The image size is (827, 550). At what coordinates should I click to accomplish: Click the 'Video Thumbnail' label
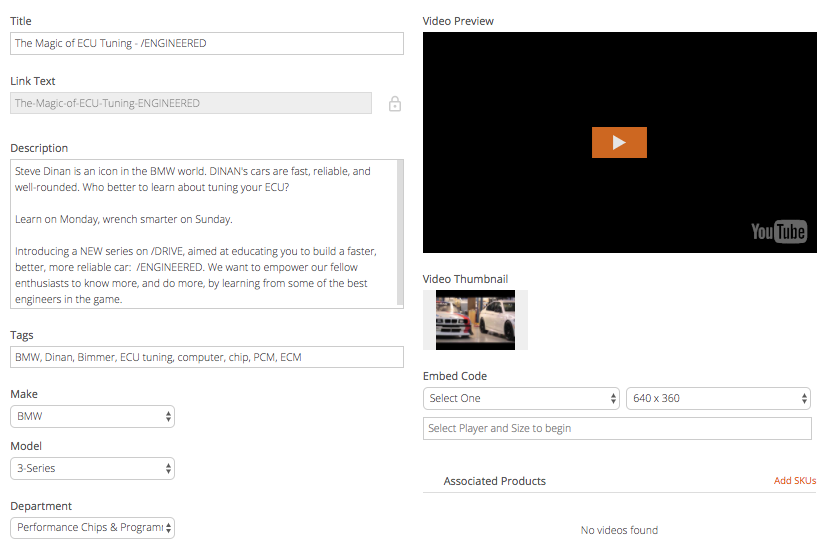[465, 279]
